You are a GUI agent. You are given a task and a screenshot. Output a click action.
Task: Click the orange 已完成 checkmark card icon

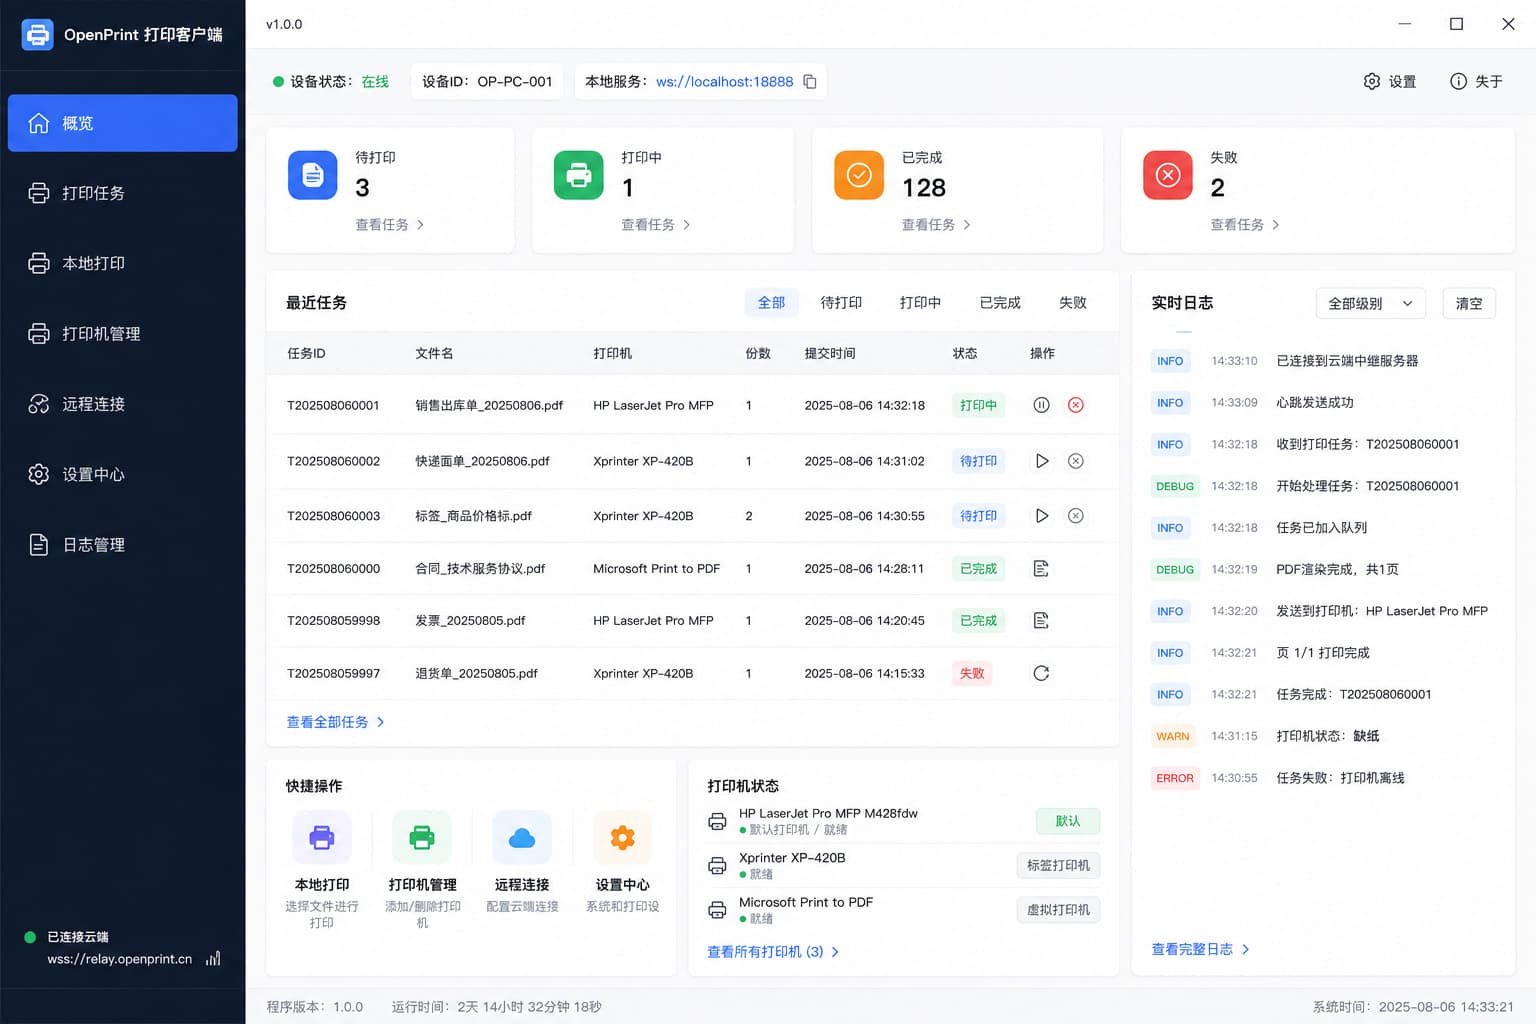[x=859, y=175]
